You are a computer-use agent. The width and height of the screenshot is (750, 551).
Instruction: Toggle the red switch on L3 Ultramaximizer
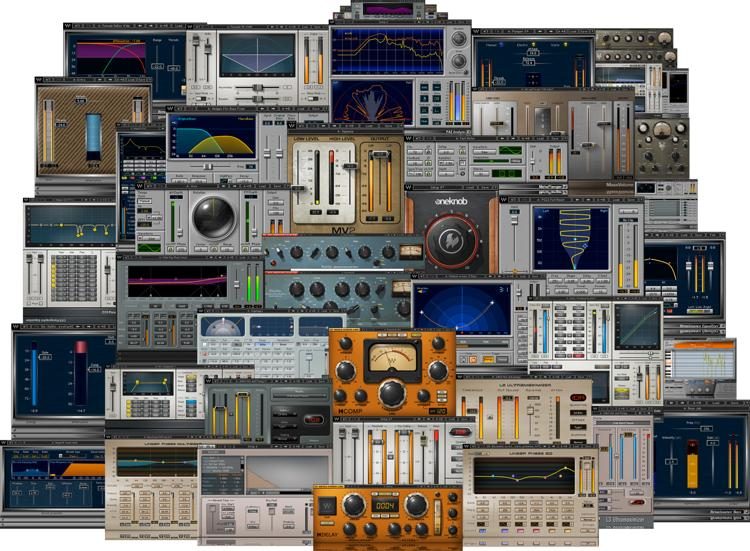click(x=637, y=502)
